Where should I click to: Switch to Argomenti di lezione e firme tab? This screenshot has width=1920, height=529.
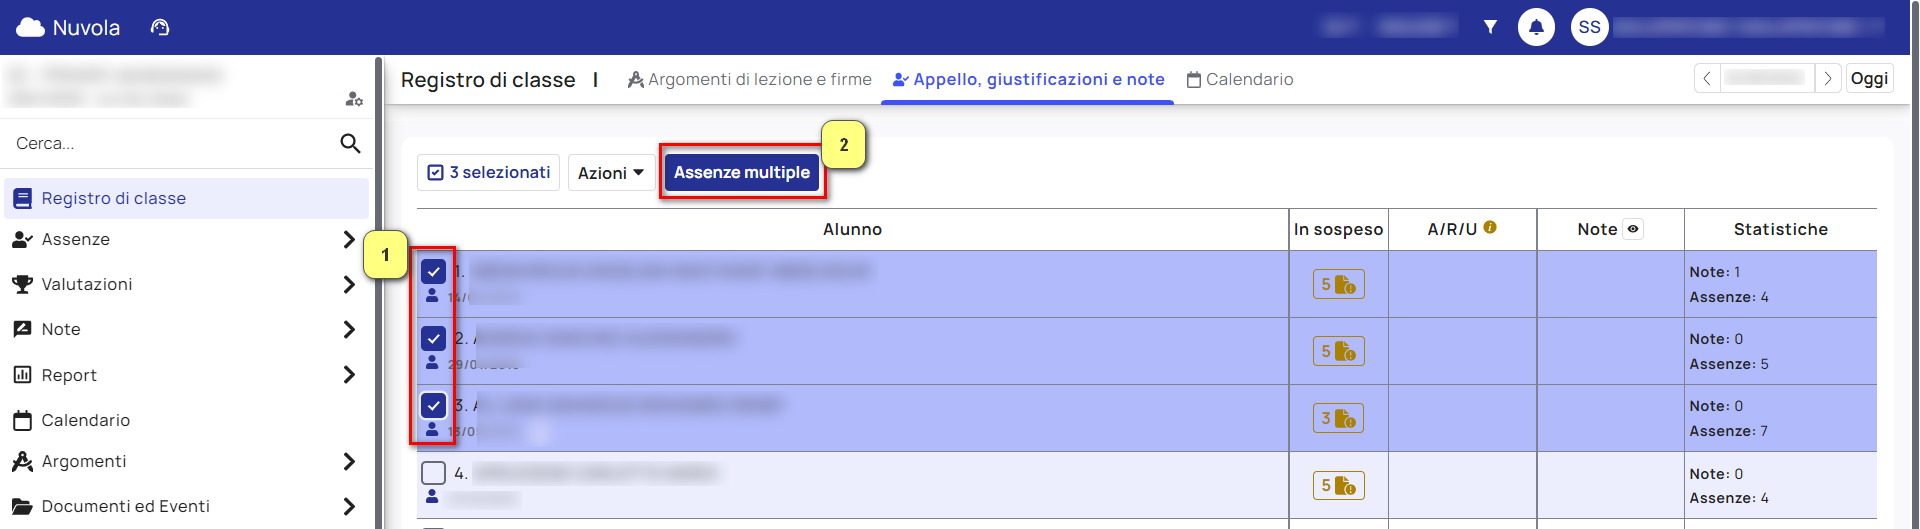click(749, 79)
